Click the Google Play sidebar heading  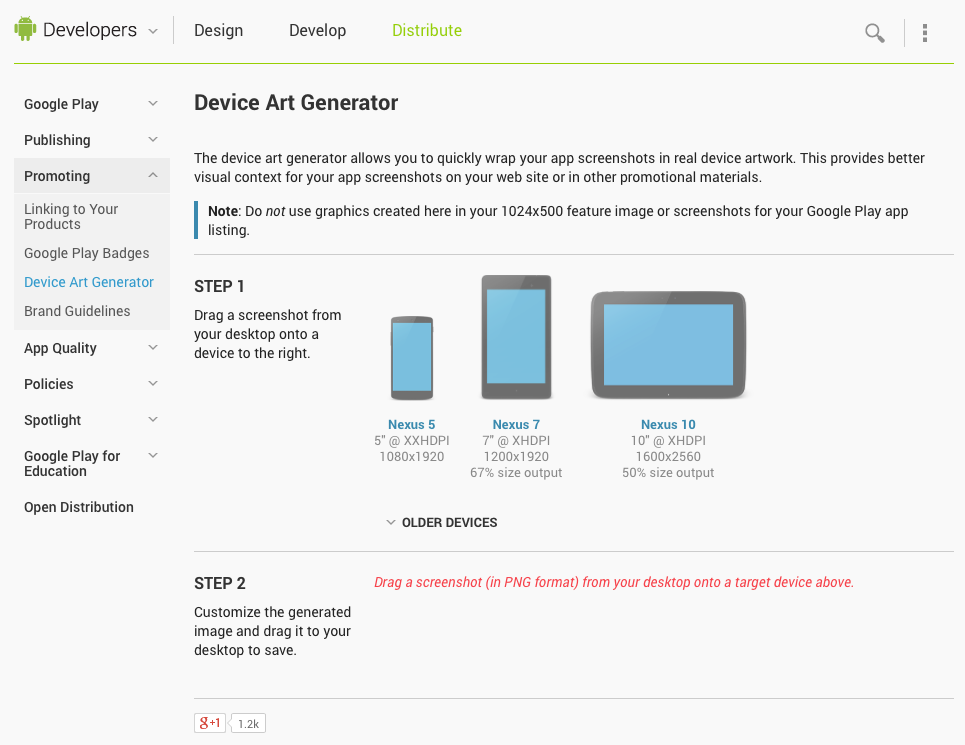pyautogui.click(x=62, y=104)
